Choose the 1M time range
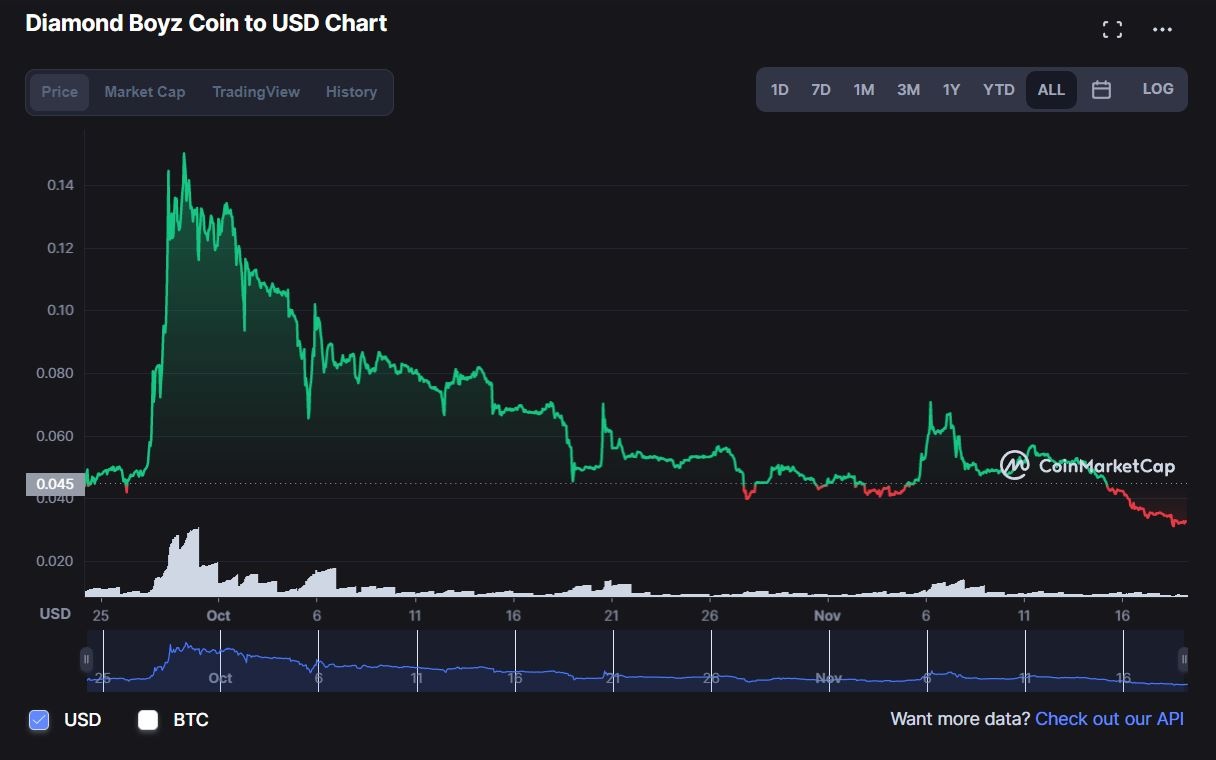 point(864,90)
